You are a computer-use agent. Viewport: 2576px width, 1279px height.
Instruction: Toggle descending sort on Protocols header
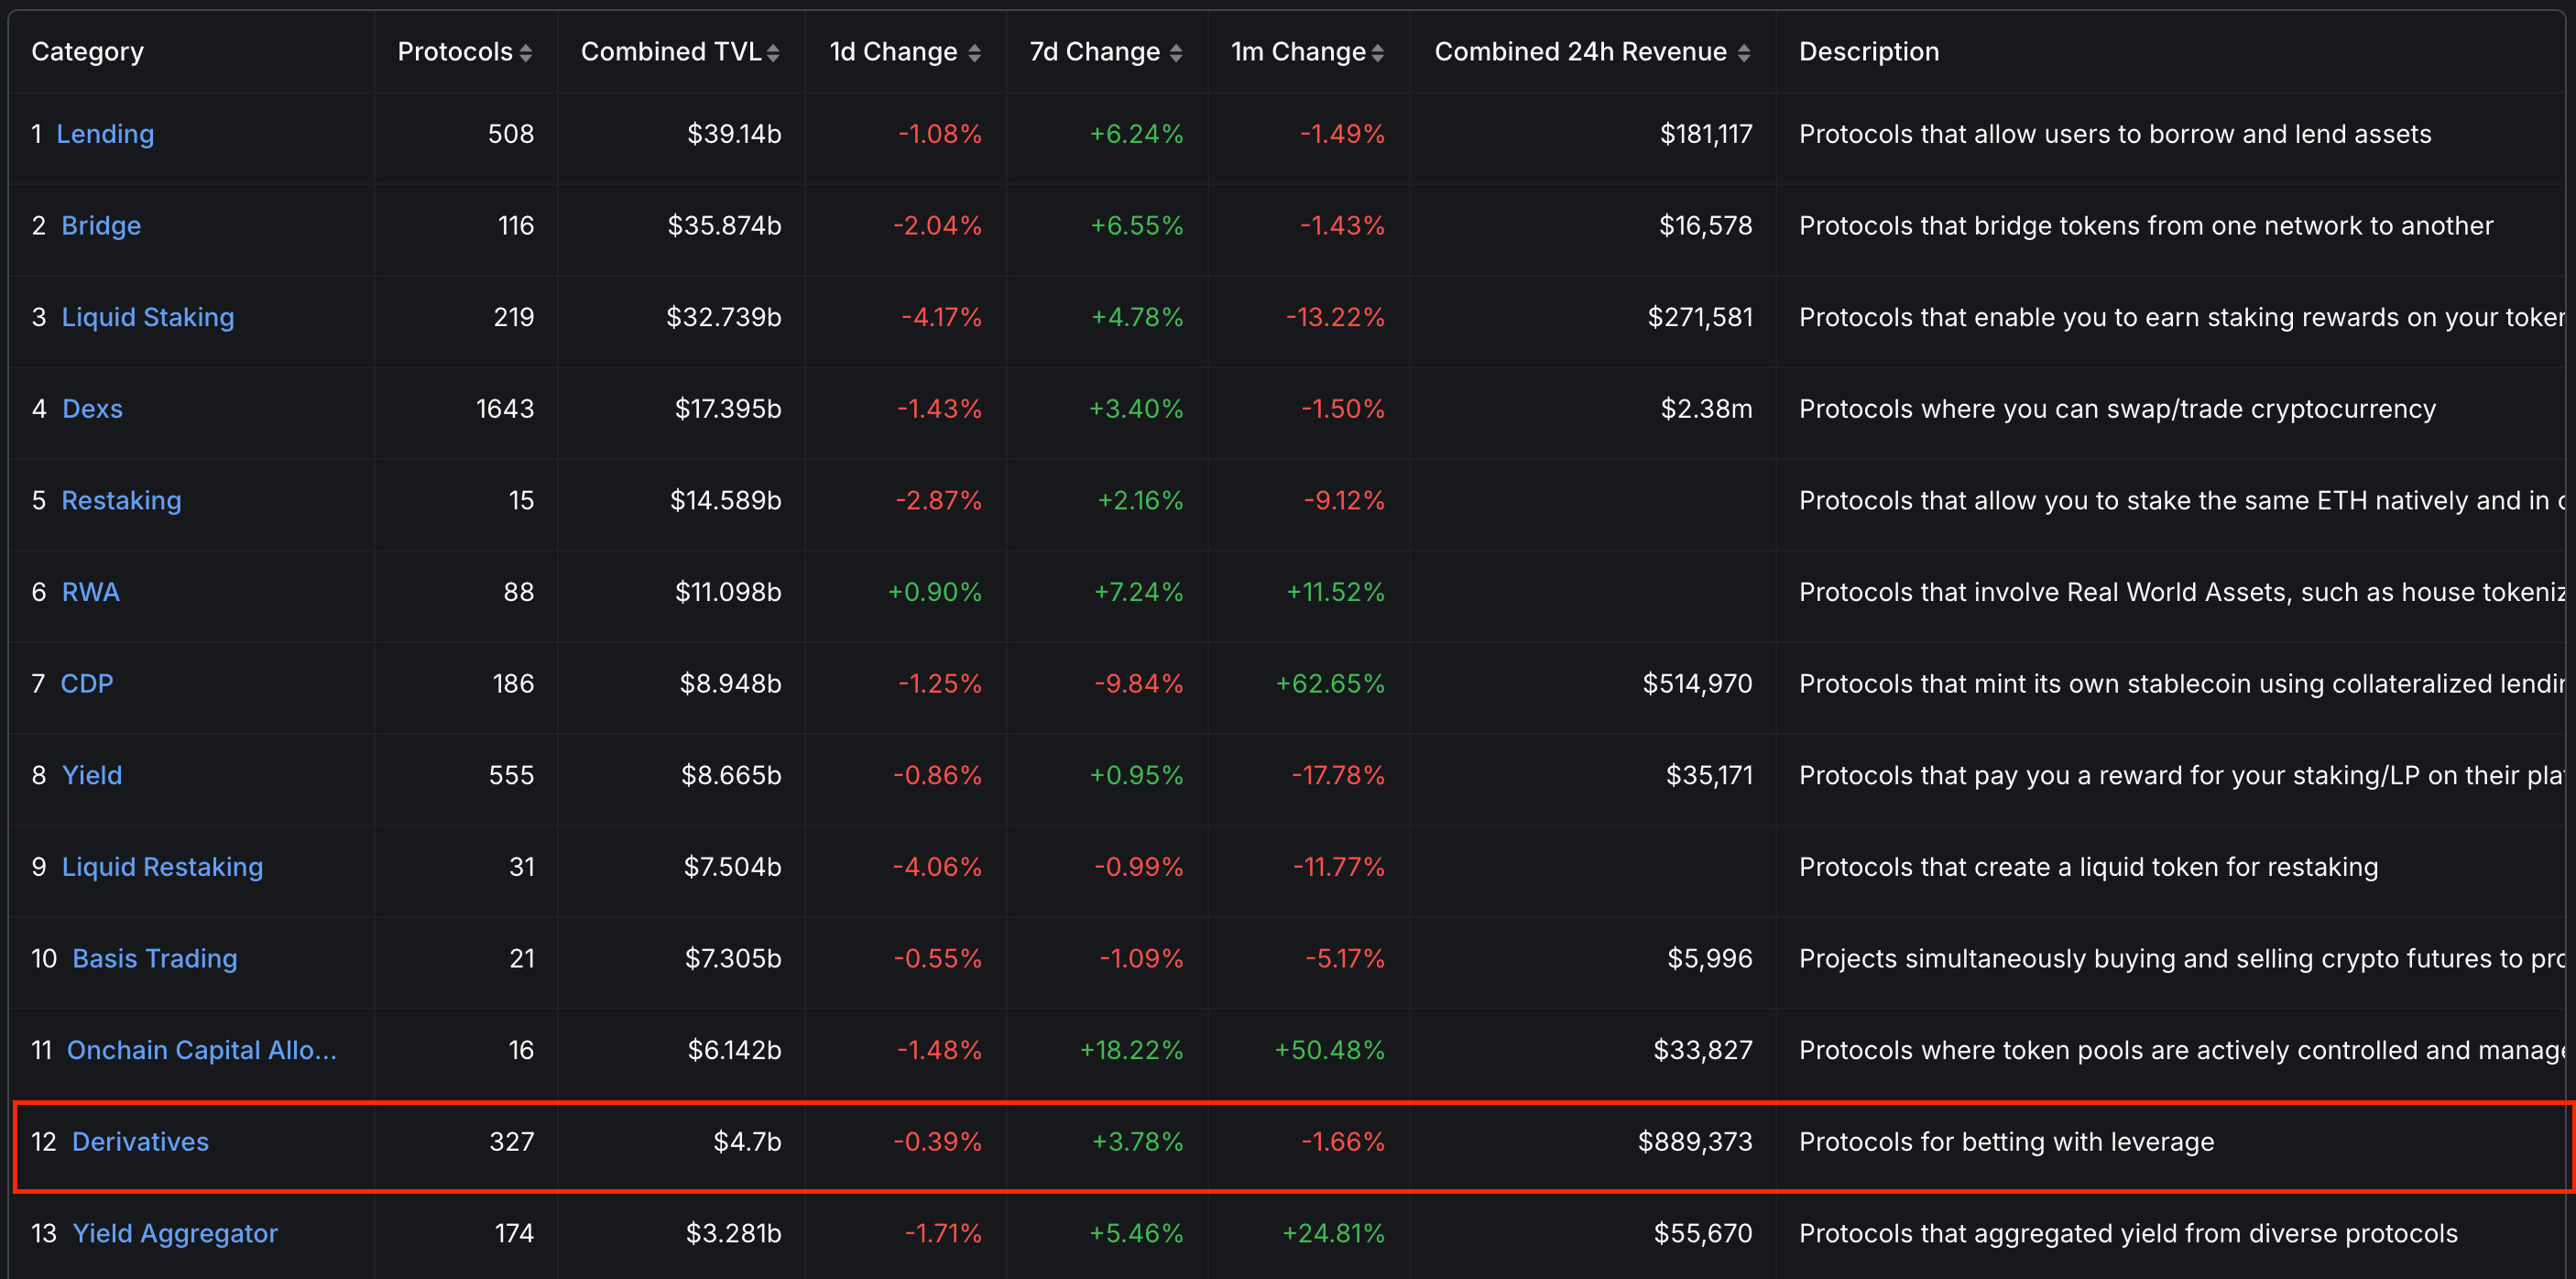tap(527, 51)
